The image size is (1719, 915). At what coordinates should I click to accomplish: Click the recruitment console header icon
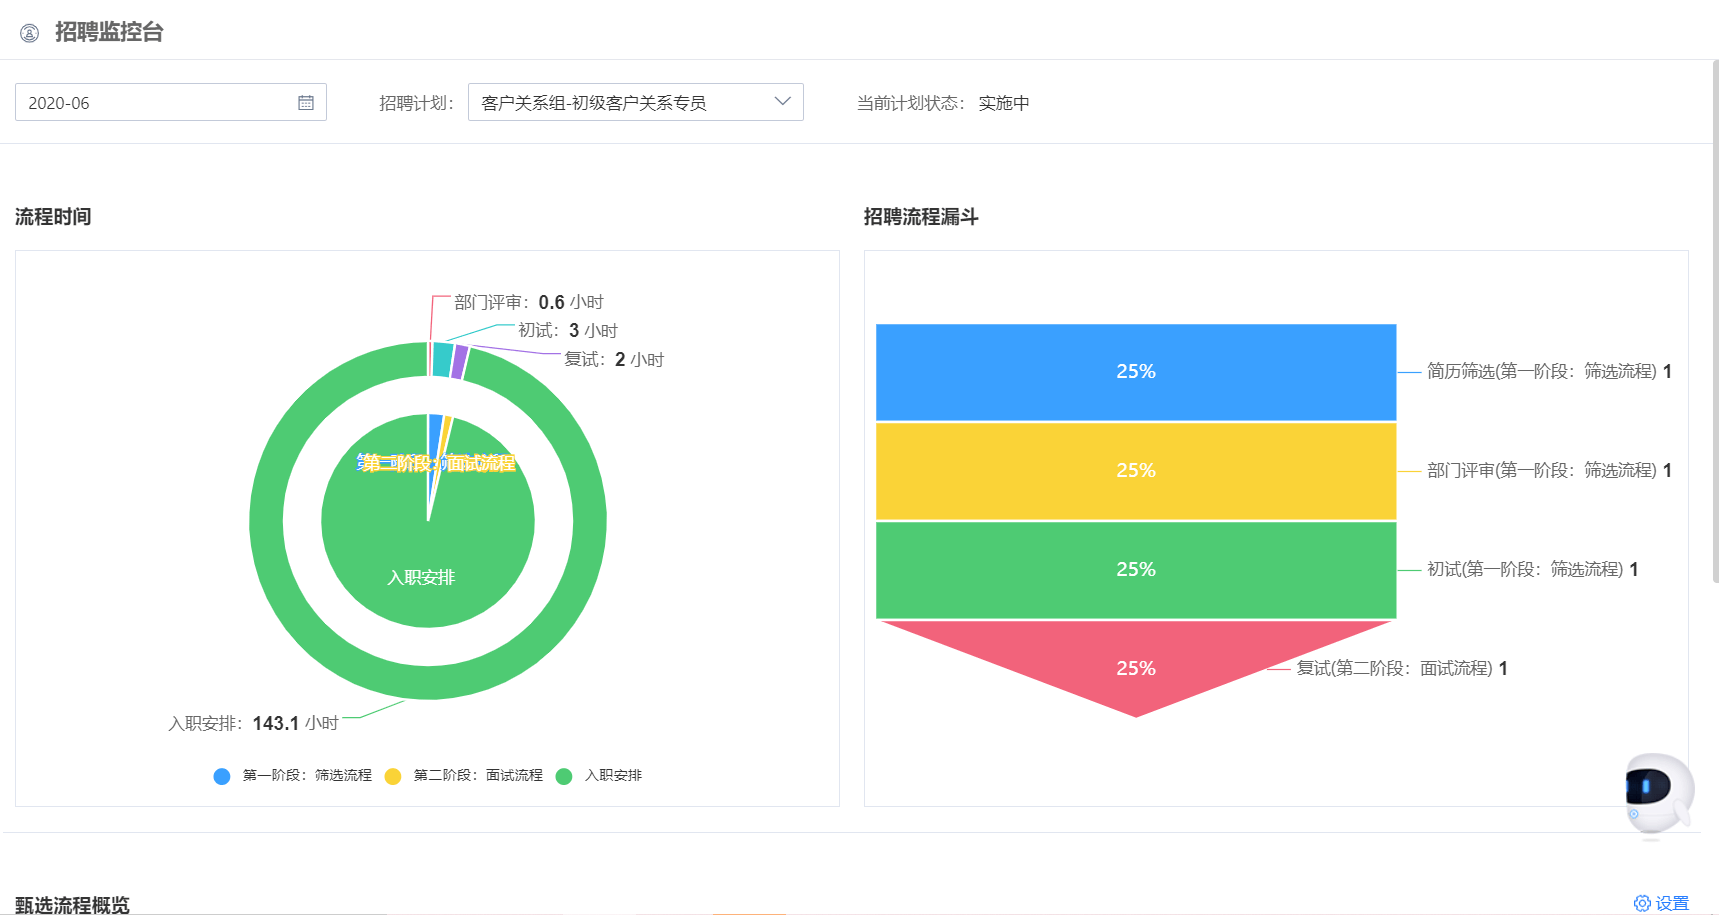click(x=30, y=33)
